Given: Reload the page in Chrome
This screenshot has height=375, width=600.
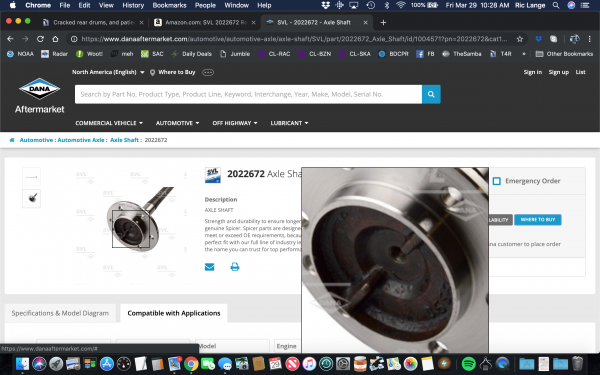Looking at the screenshot, I should 40,39.
